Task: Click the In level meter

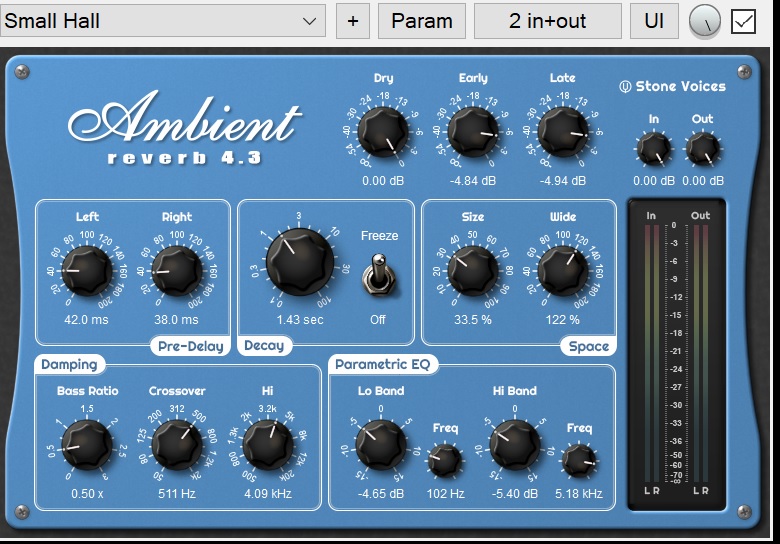Action: tap(651, 354)
